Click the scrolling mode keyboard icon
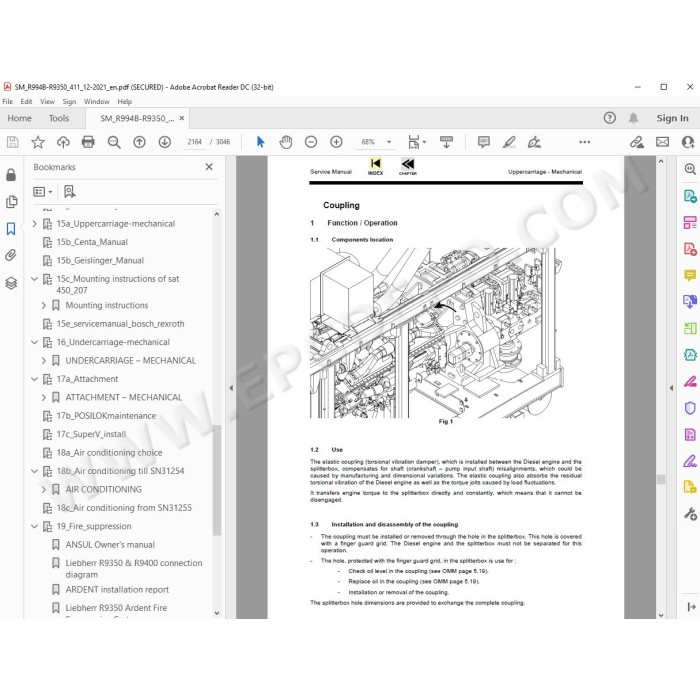This screenshot has width=700, height=700. (446, 142)
